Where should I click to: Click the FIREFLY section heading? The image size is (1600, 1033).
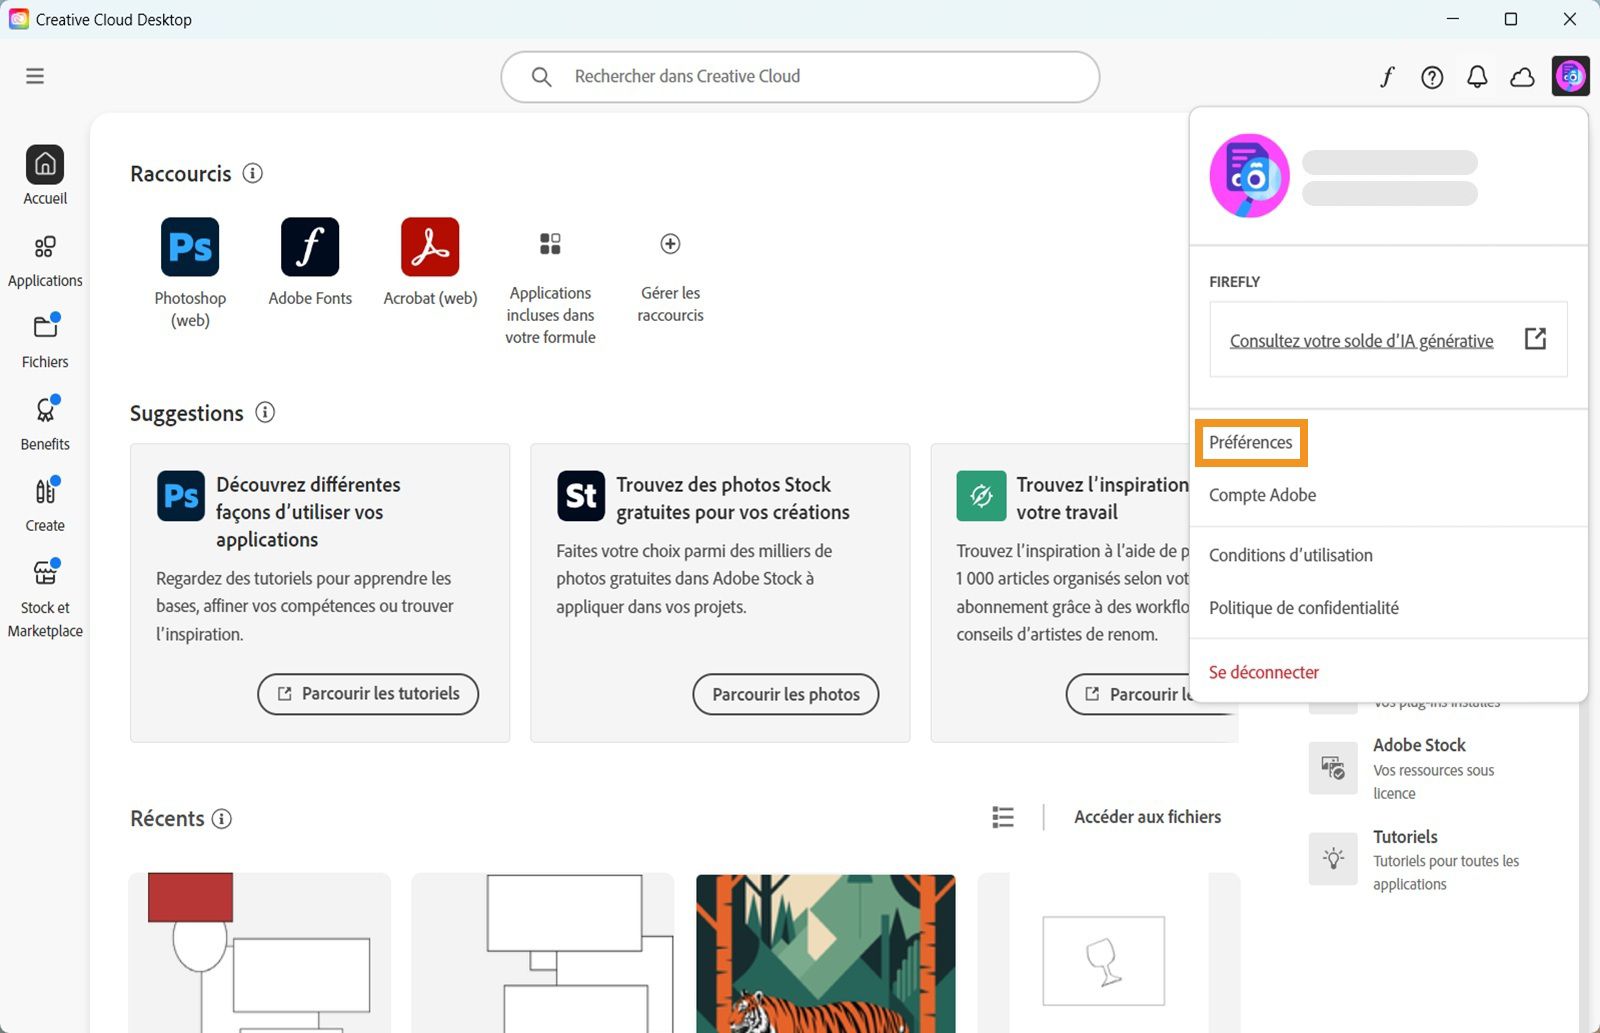click(x=1234, y=282)
